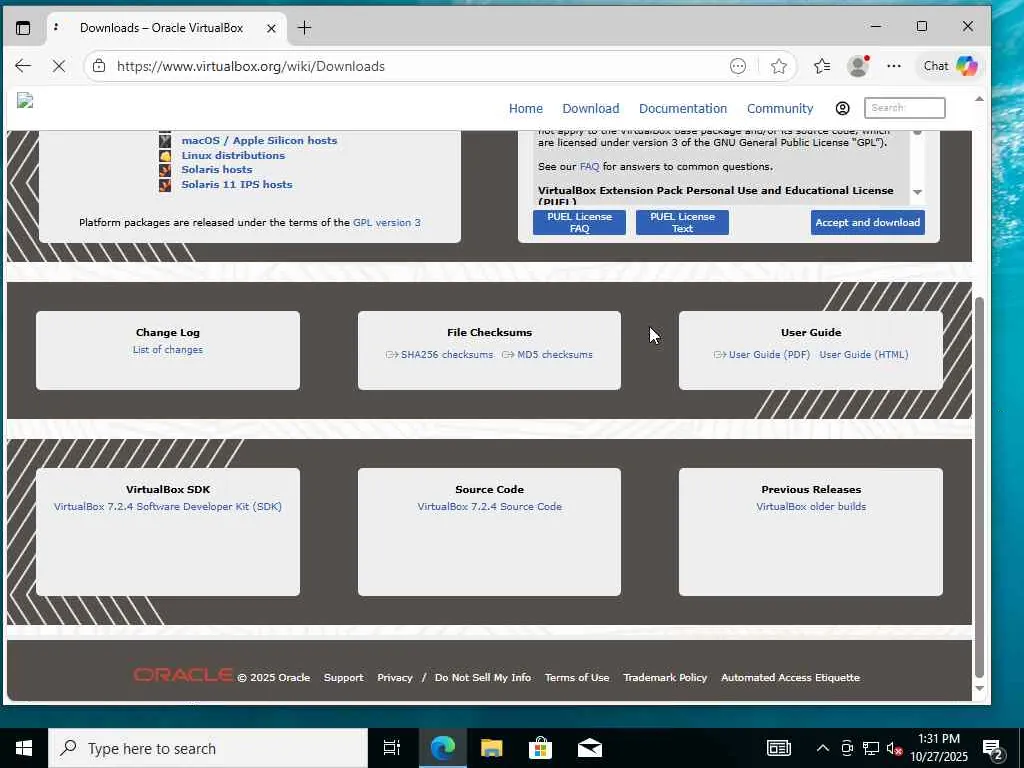The image size is (1024, 768).
Task: Open the Privacy footer link
Action: click(394, 678)
